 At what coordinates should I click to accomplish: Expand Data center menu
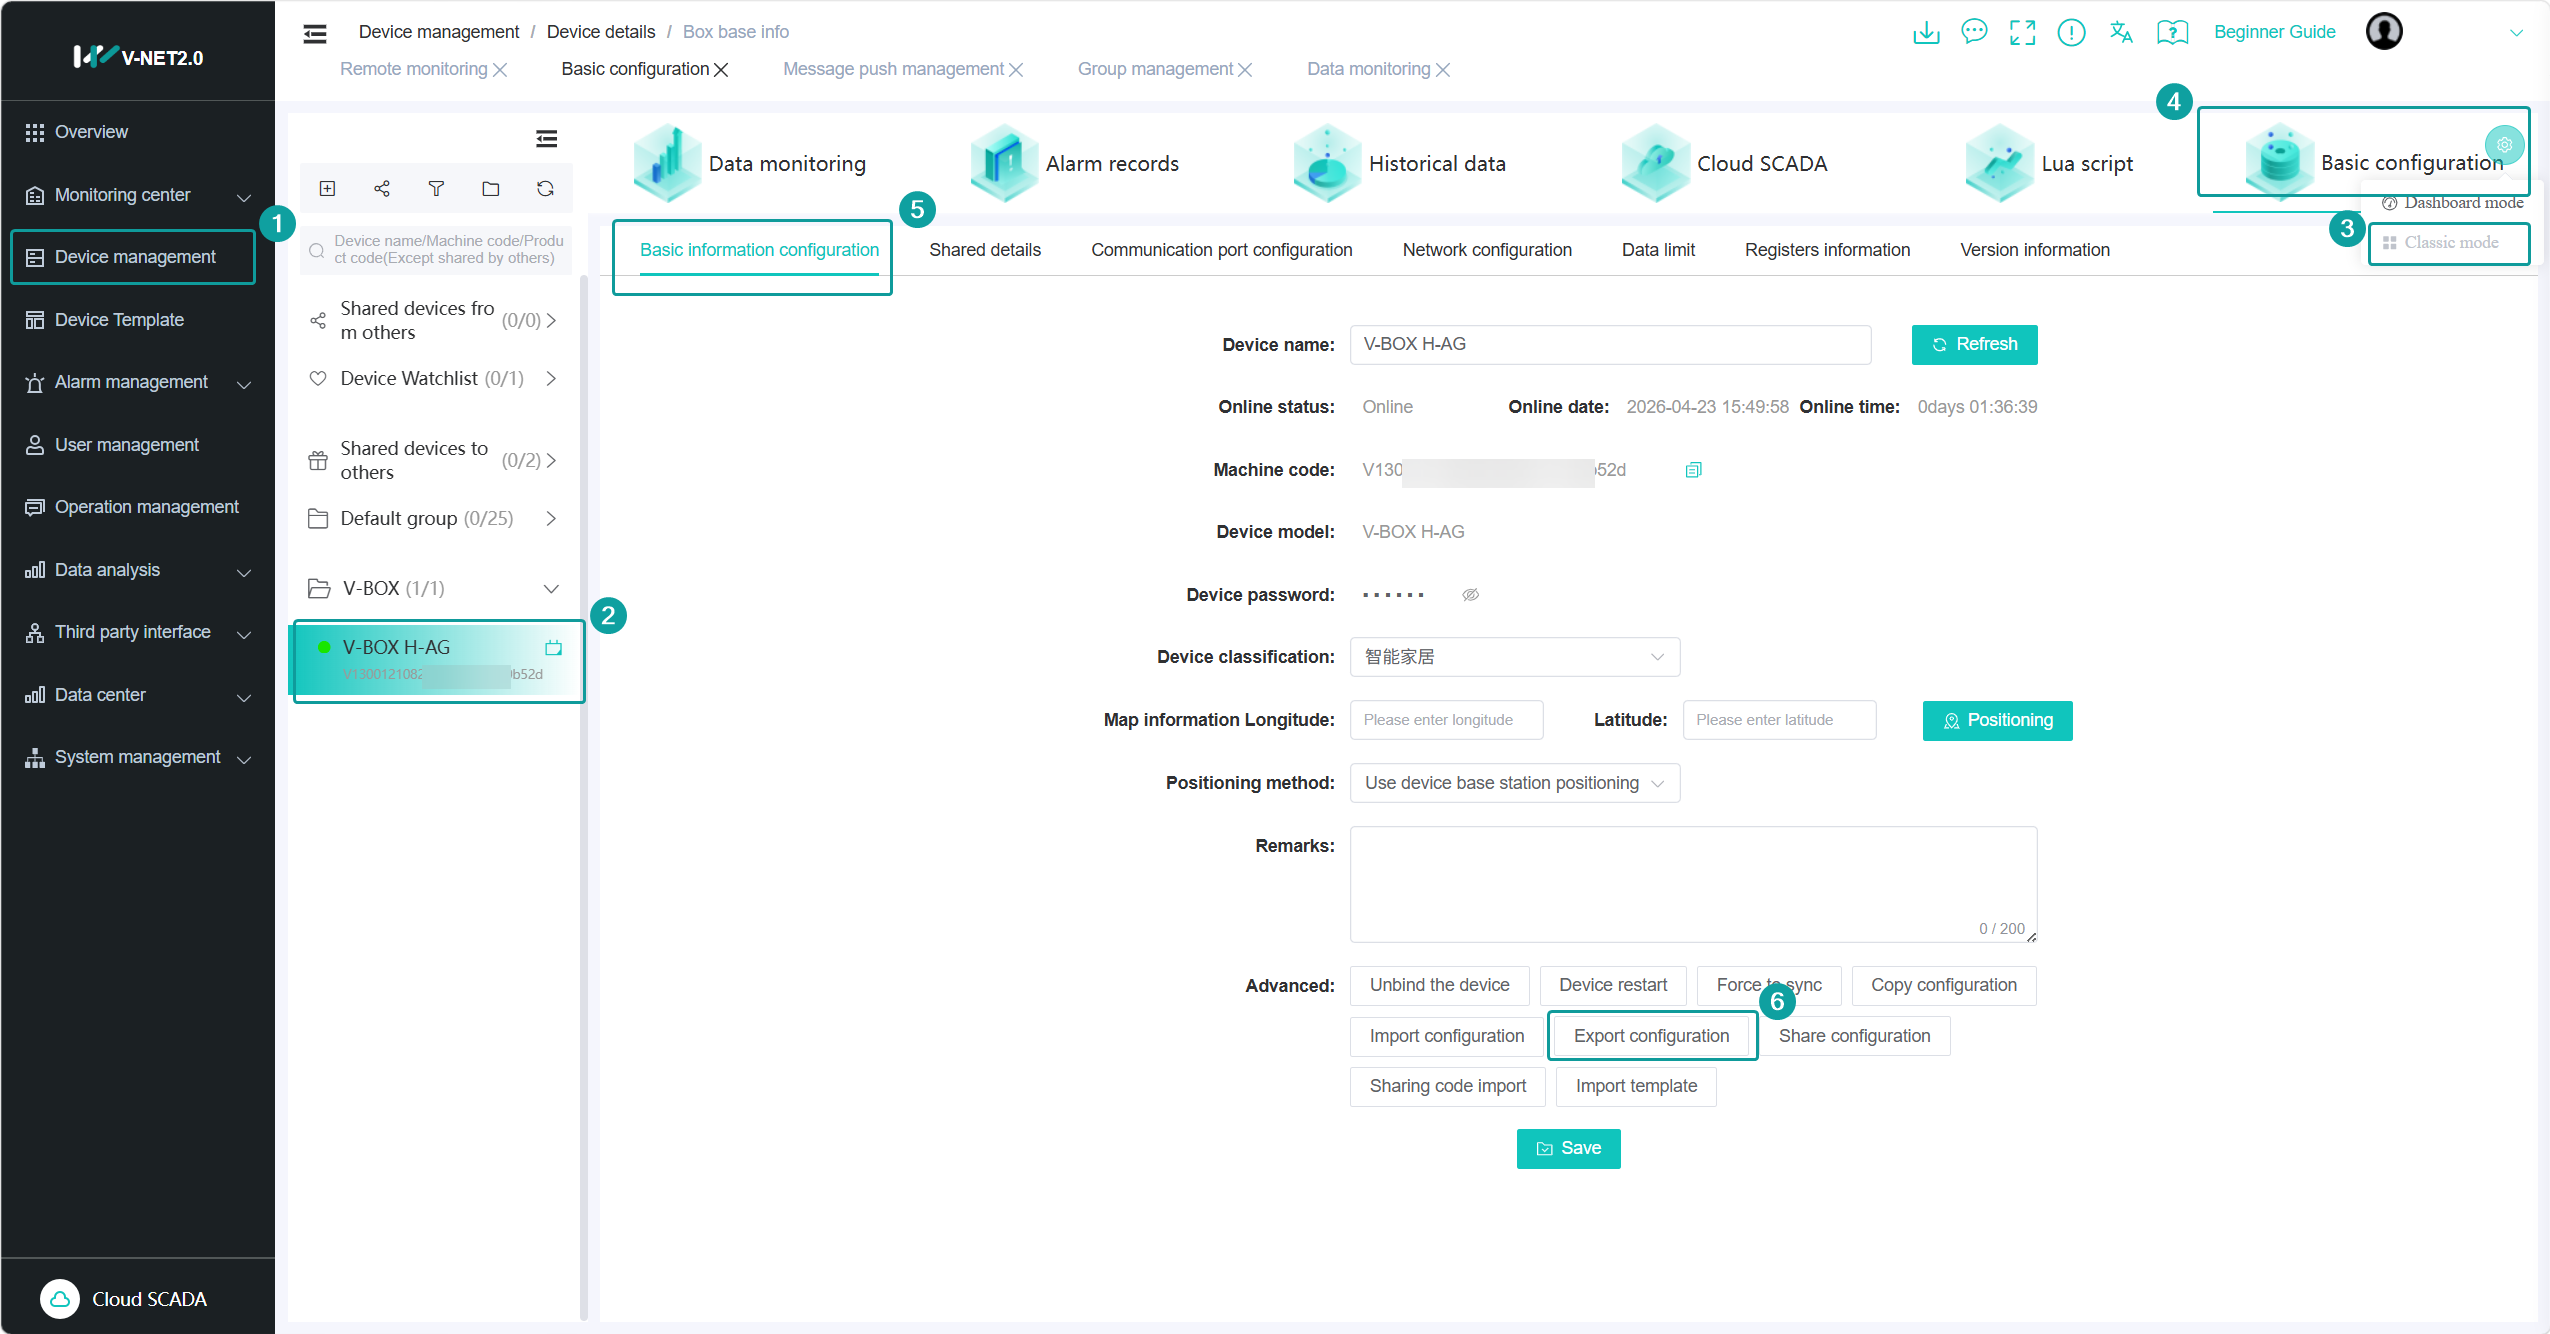tap(243, 697)
